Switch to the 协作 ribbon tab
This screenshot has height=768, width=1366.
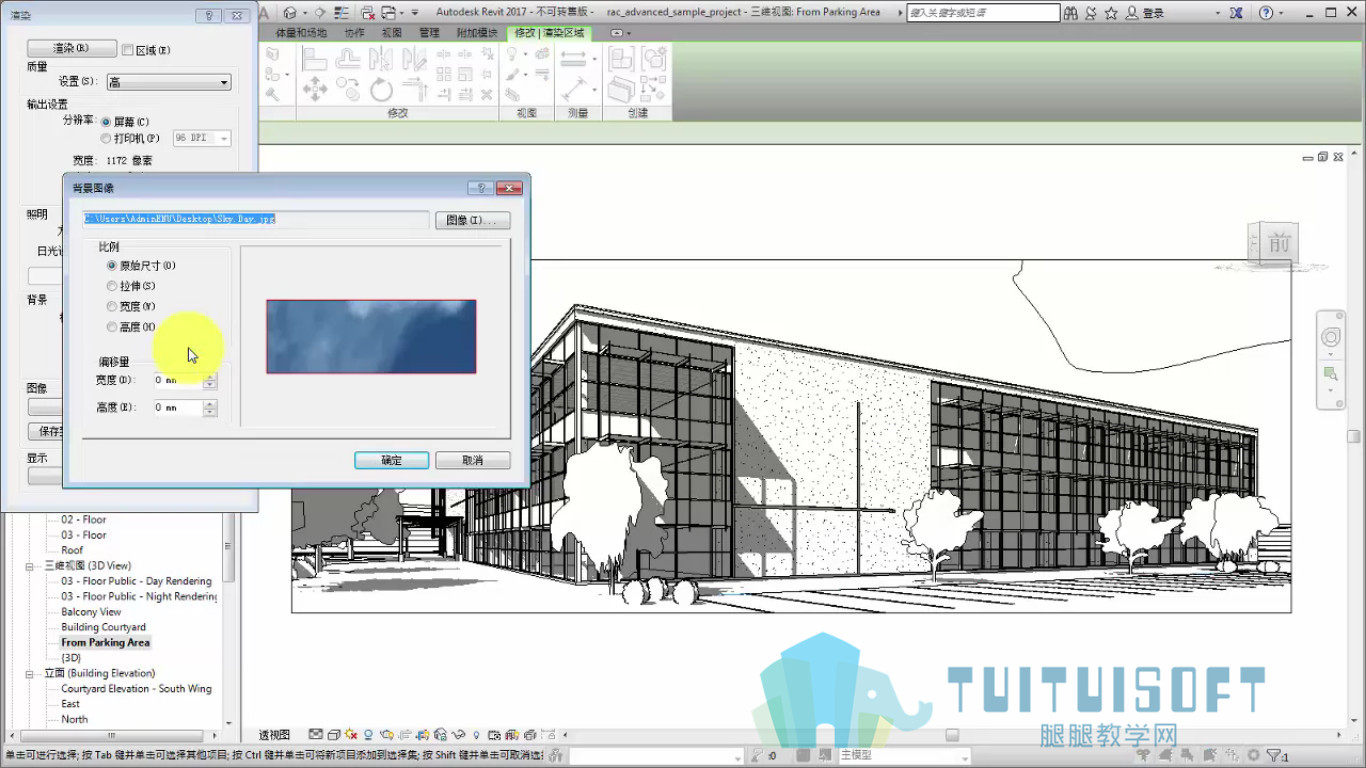pyautogui.click(x=354, y=33)
